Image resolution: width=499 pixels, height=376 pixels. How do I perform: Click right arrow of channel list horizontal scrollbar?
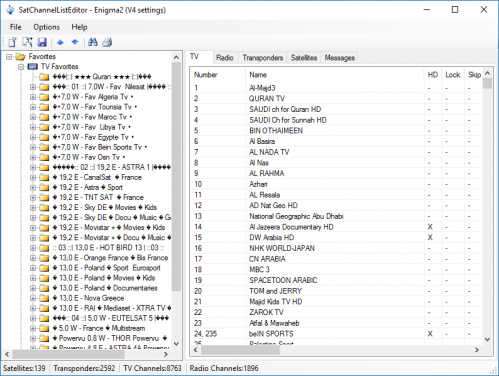coord(477,350)
